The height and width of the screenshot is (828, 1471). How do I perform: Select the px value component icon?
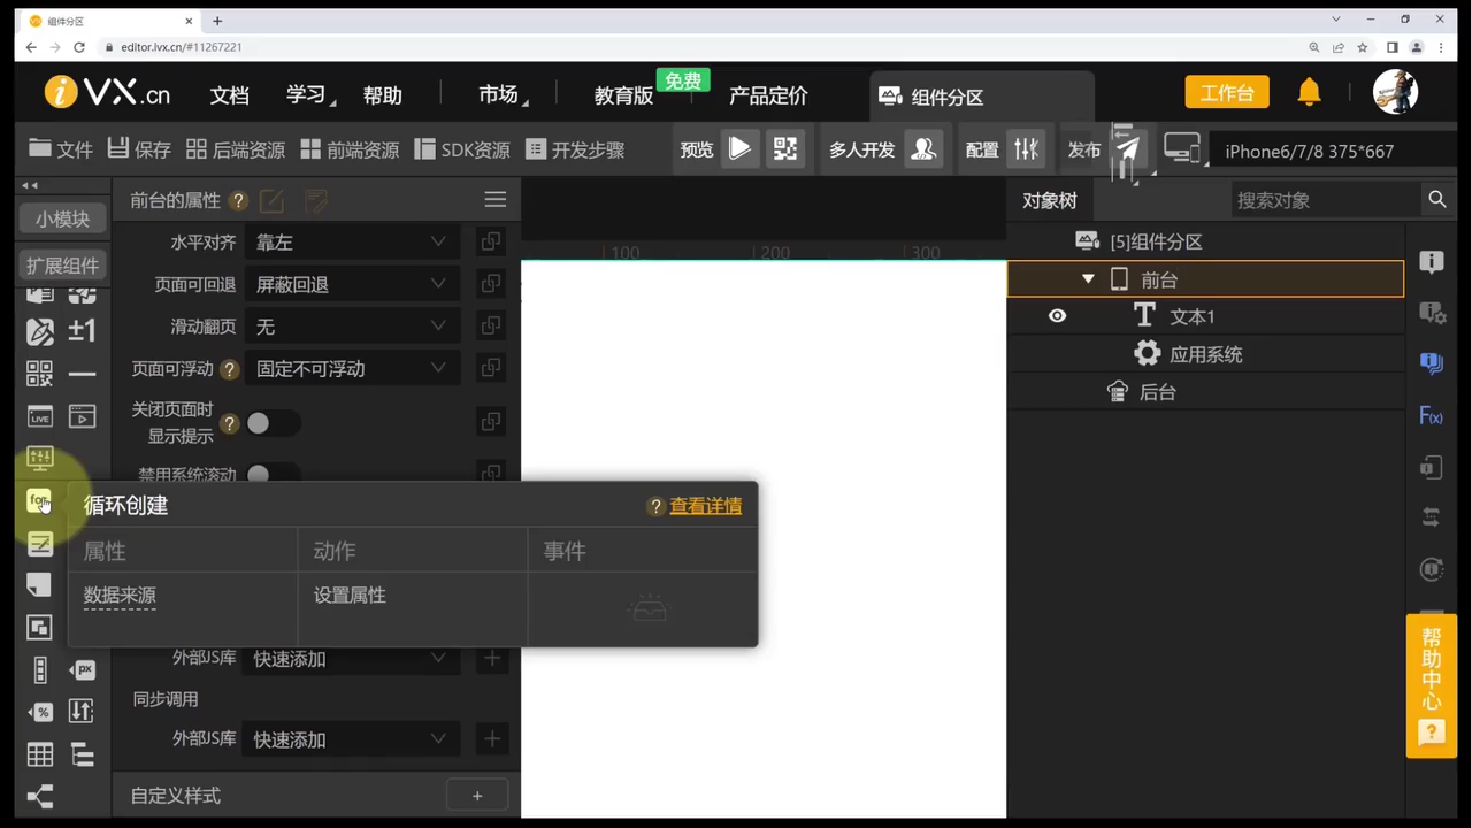tap(82, 669)
